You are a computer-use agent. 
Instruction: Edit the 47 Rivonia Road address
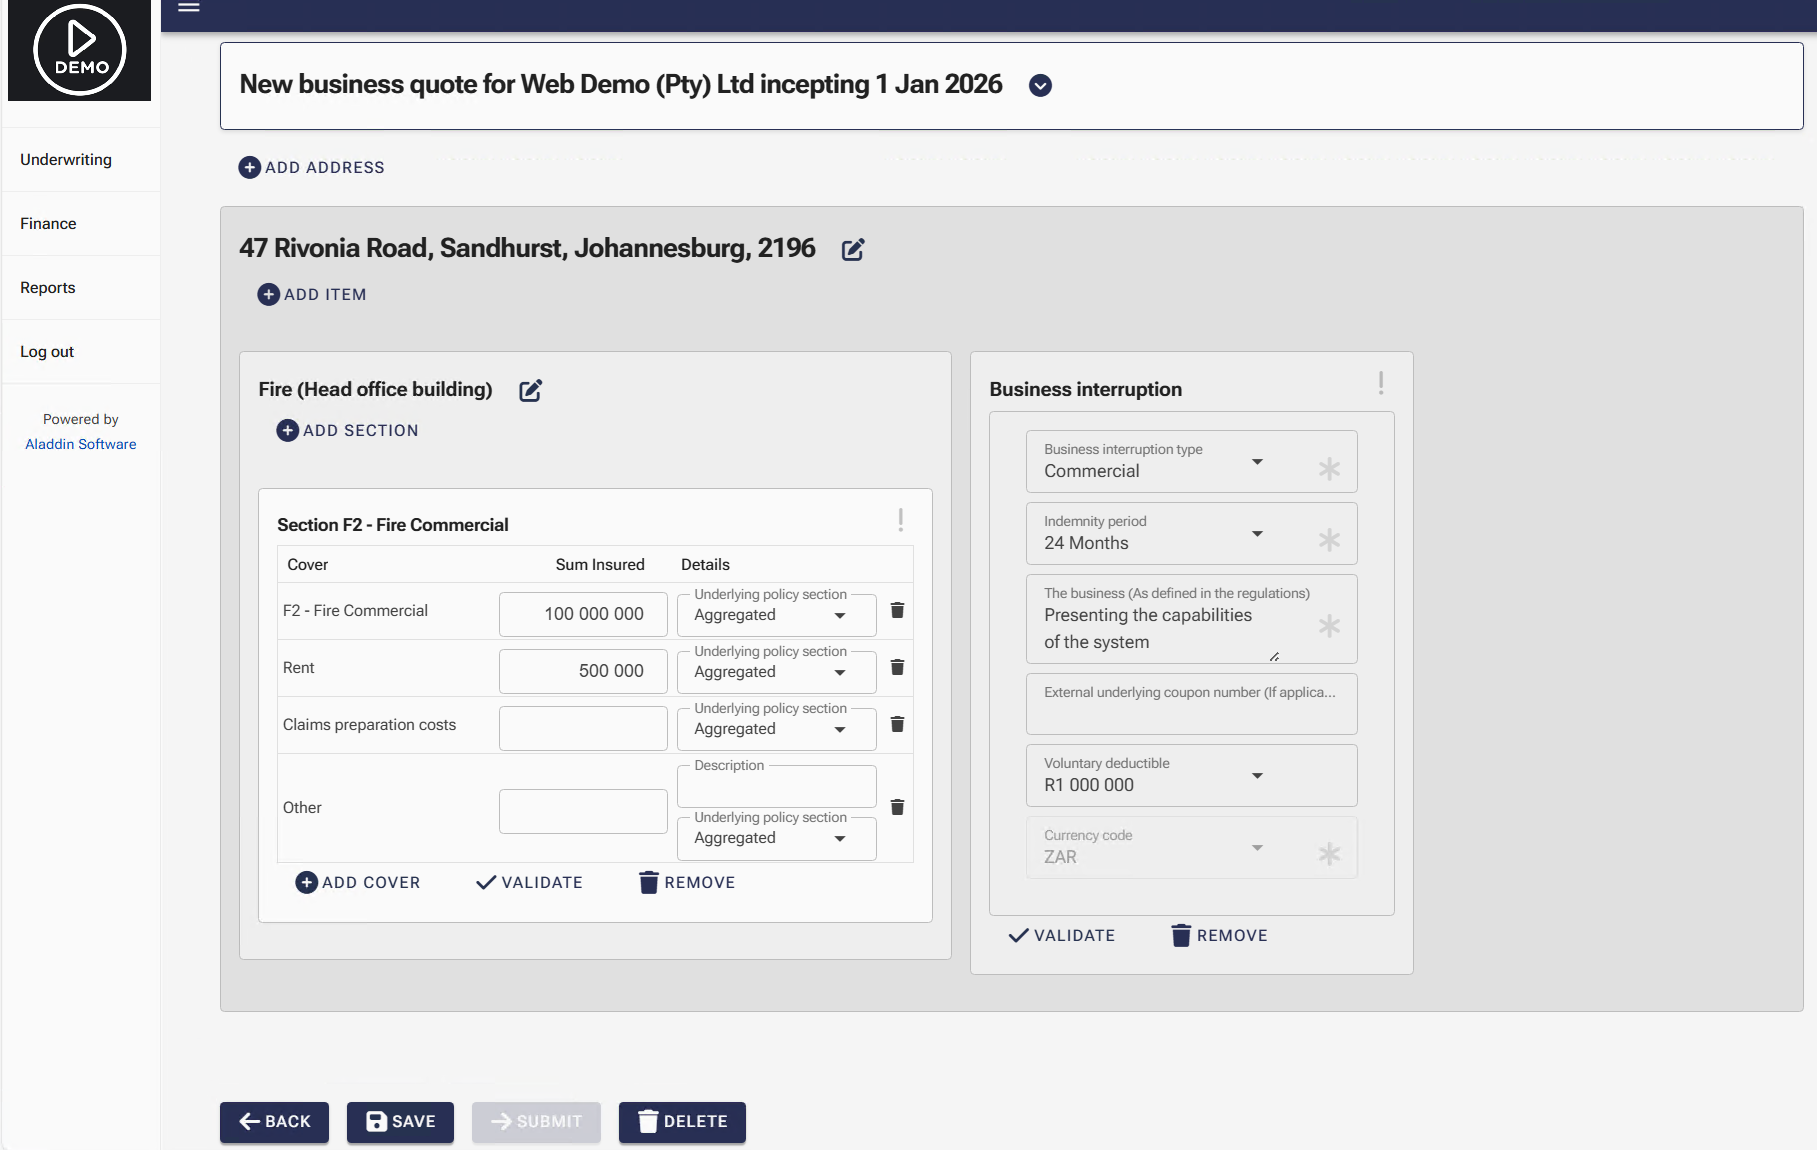[852, 249]
